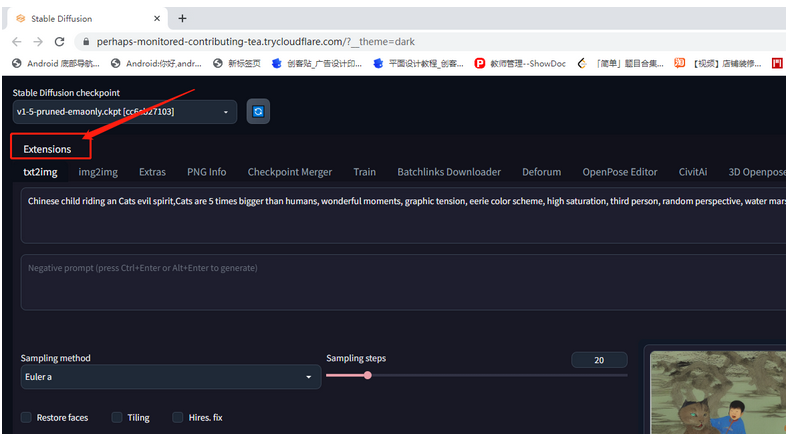Click the generated cat painting thumbnail

pyautogui.click(x=718, y=392)
